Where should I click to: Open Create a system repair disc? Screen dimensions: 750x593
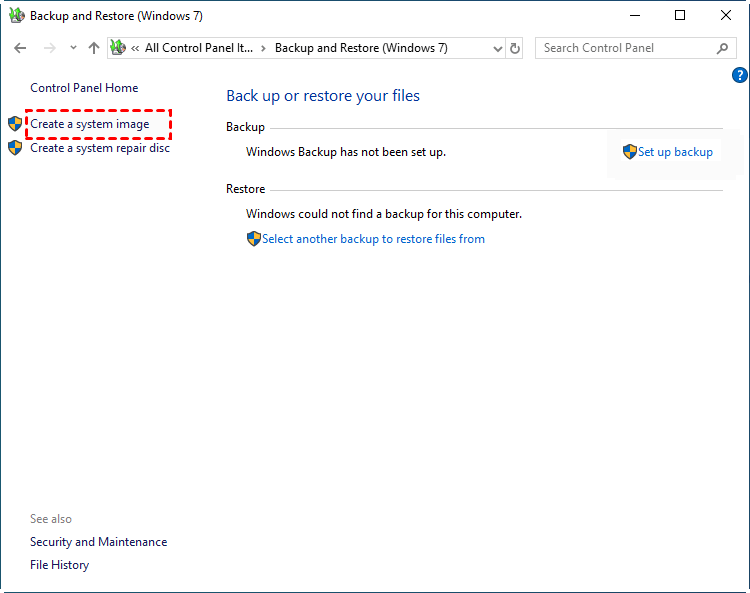pyautogui.click(x=100, y=148)
